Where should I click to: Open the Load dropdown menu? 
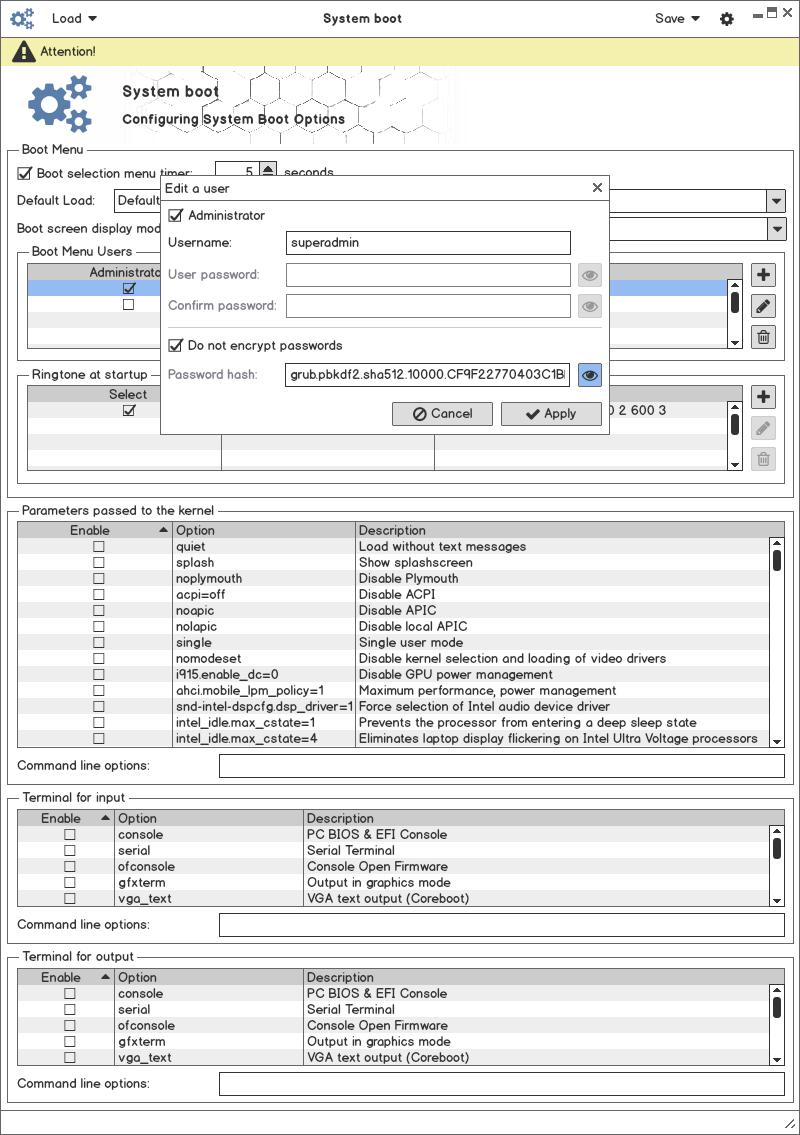[x=74, y=19]
